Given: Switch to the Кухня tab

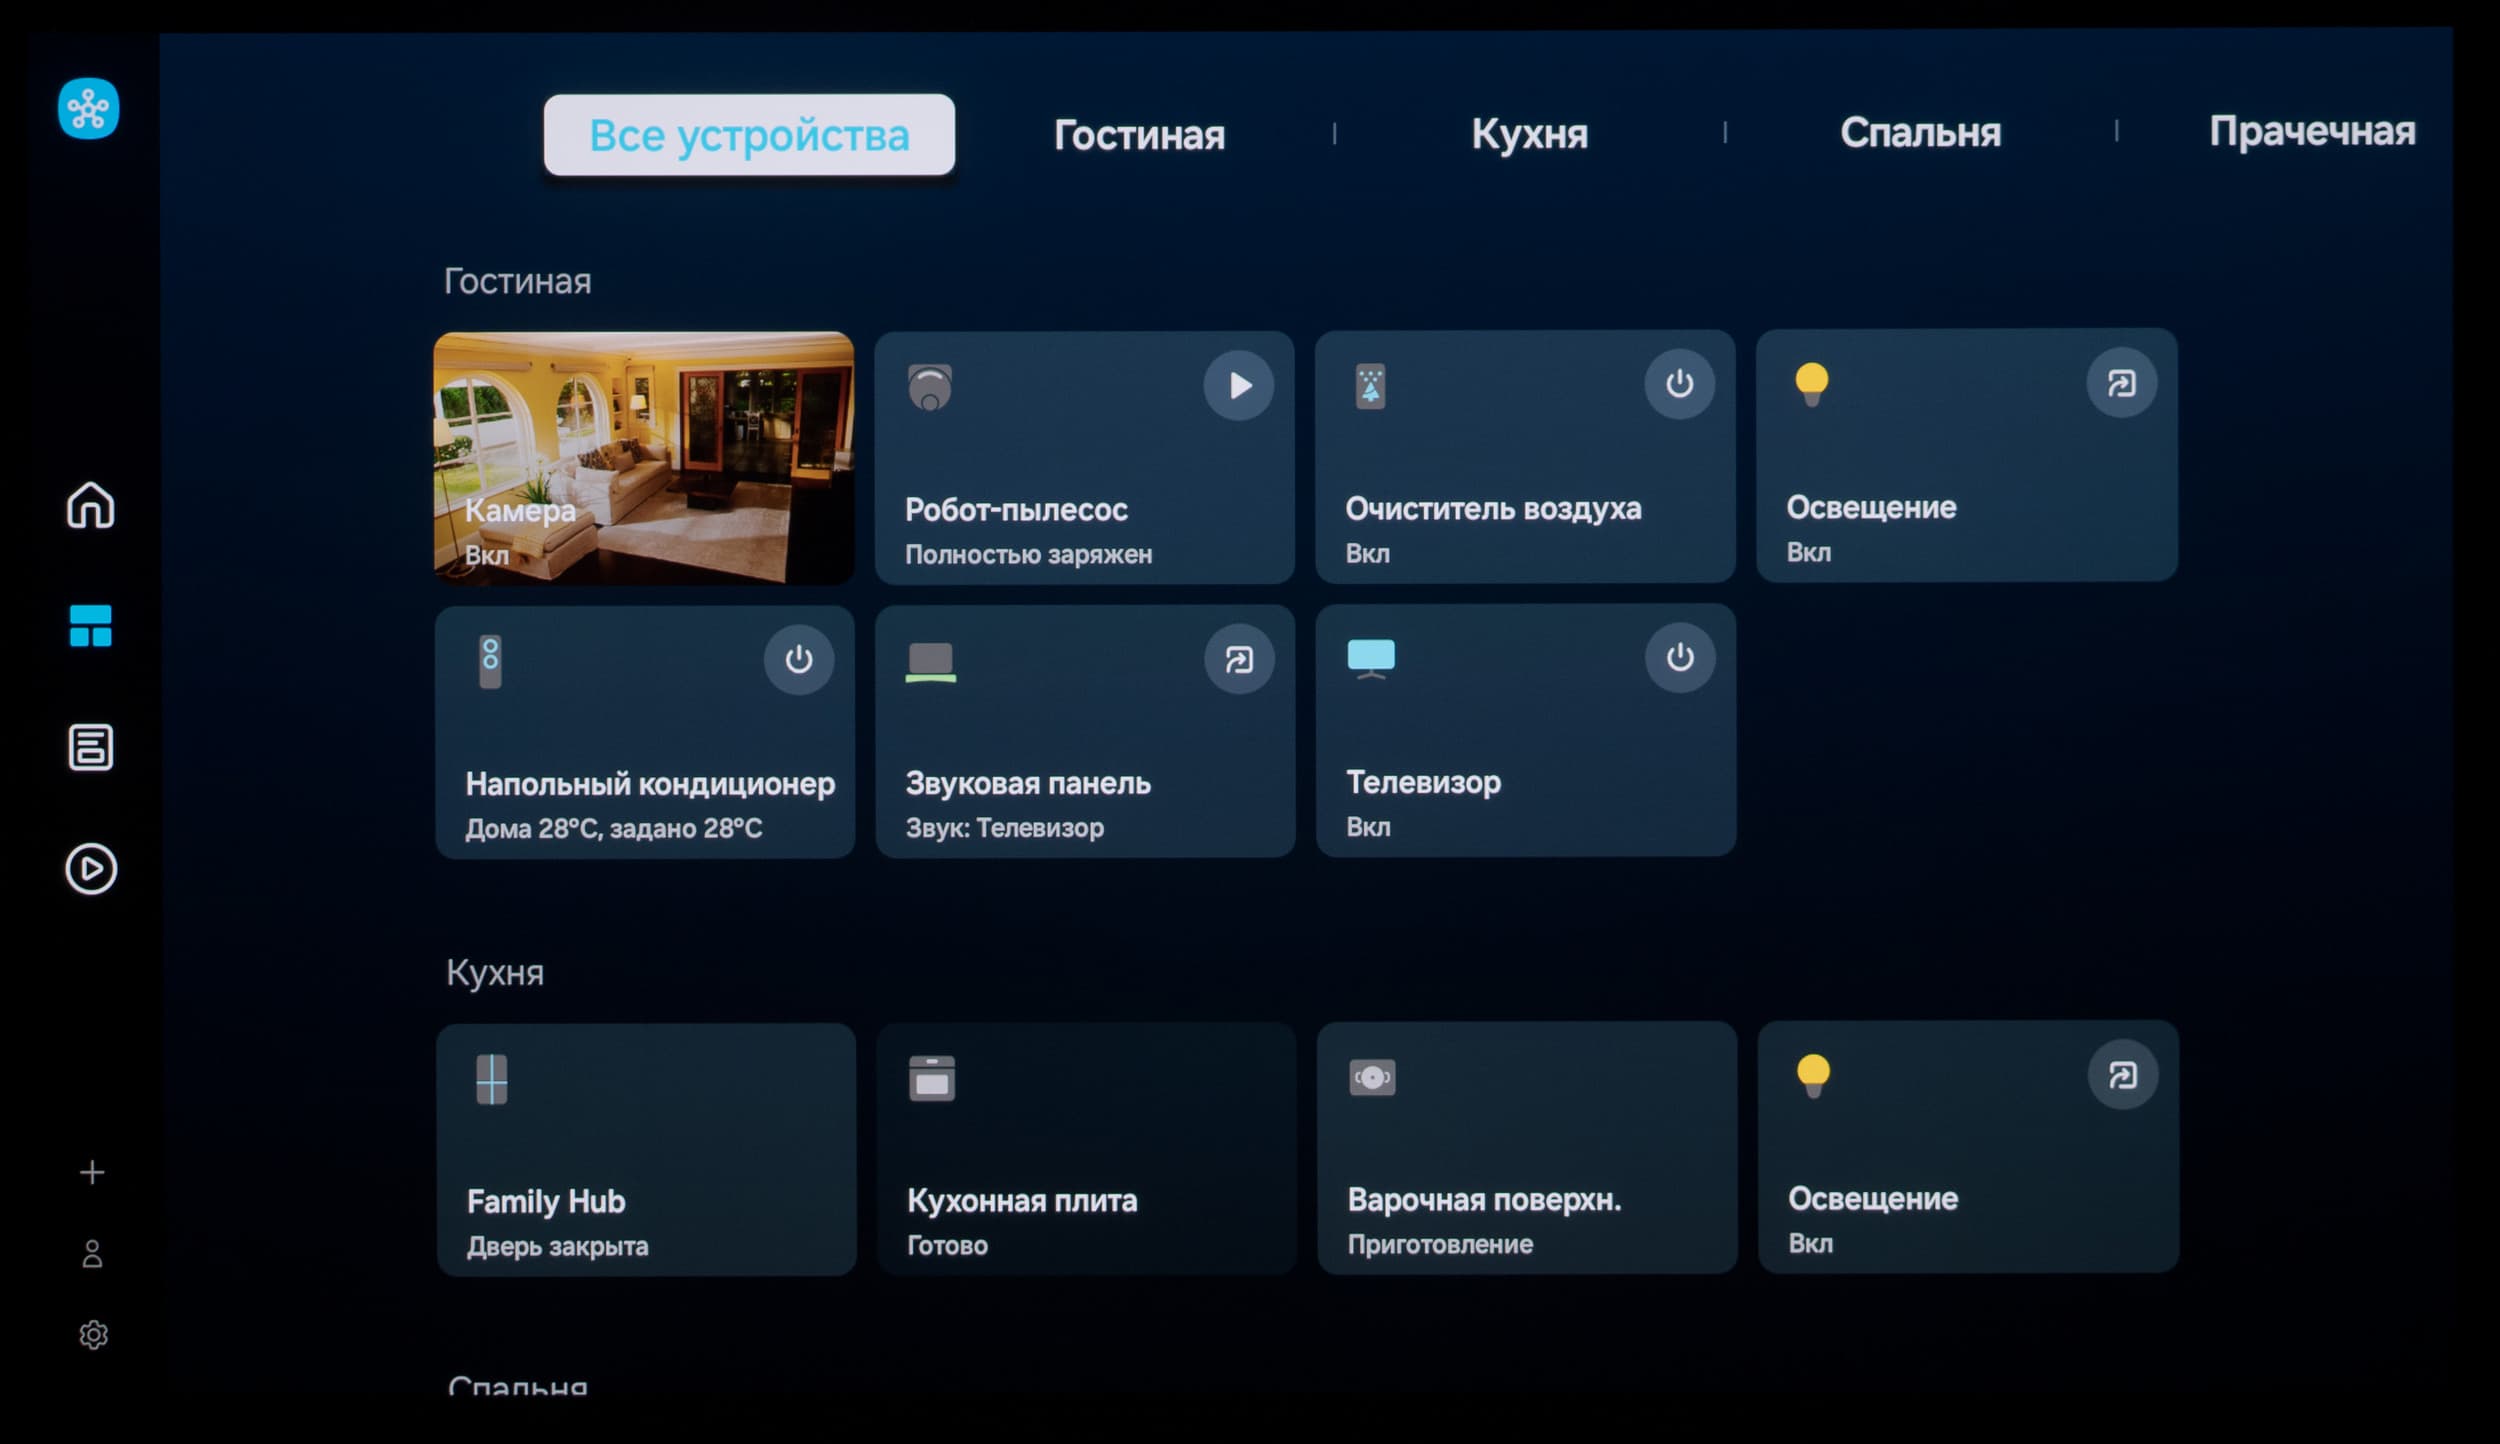Looking at the screenshot, I should (x=1529, y=134).
